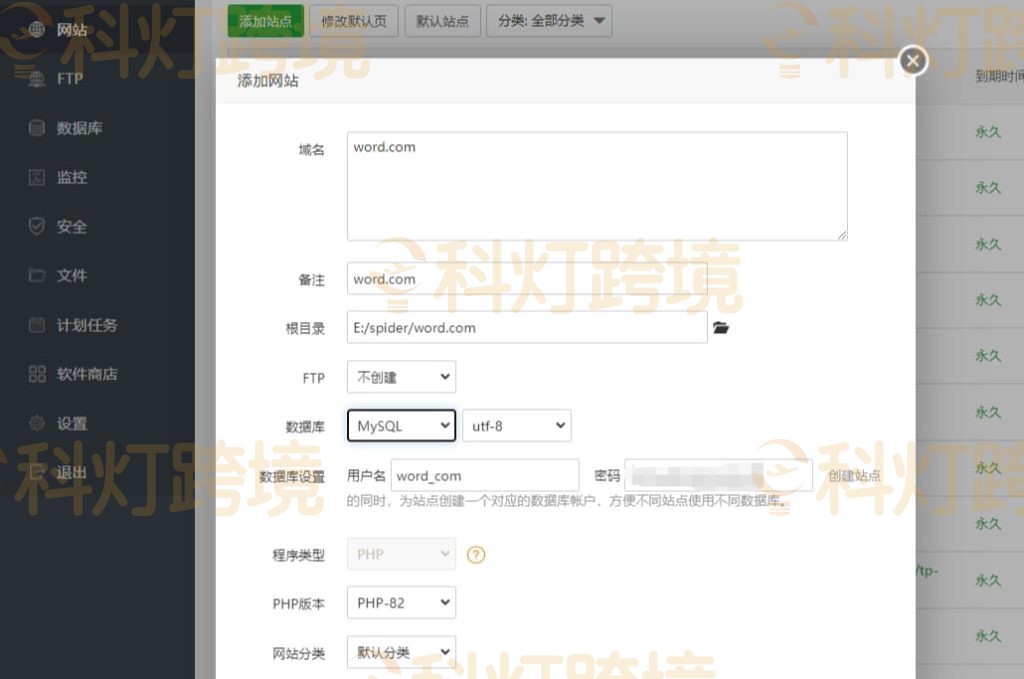The height and width of the screenshot is (679, 1024).
Task: Click the 到期时间 column header
Action: pos(999,76)
